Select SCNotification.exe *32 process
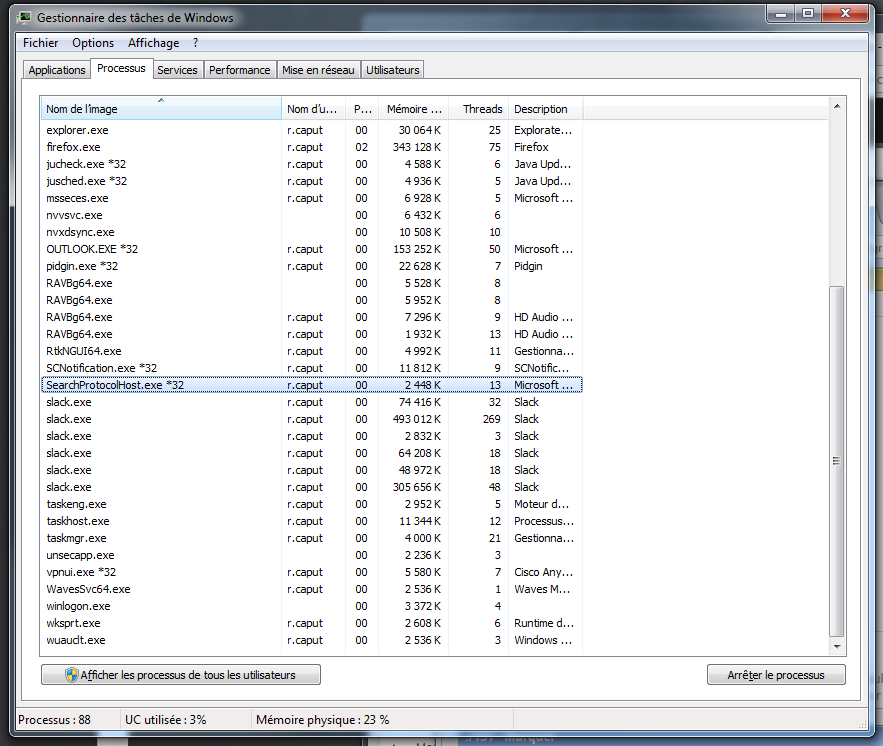Screen dimensions: 883x746 coord(311,368)
